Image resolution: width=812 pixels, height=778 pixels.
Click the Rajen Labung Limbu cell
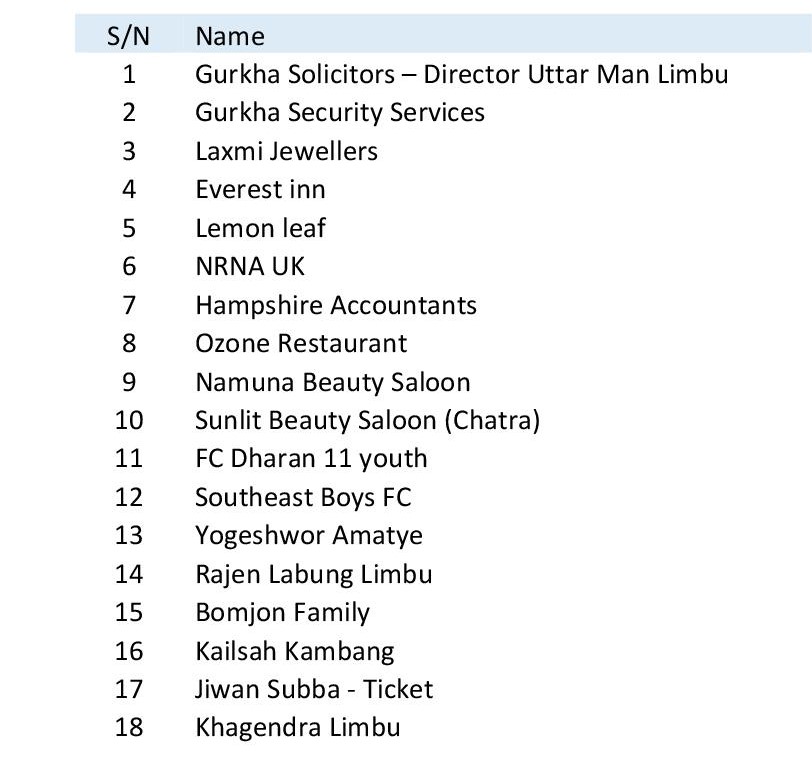click(x=314, y=574)
